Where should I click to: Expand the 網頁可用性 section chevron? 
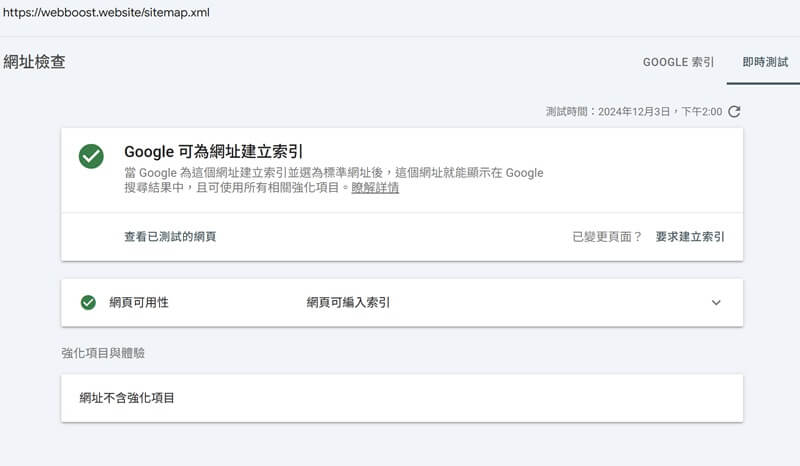[716, 303]
